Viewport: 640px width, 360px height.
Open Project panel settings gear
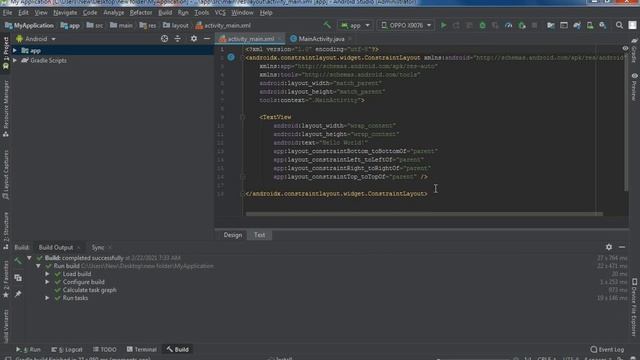[194, 39]
